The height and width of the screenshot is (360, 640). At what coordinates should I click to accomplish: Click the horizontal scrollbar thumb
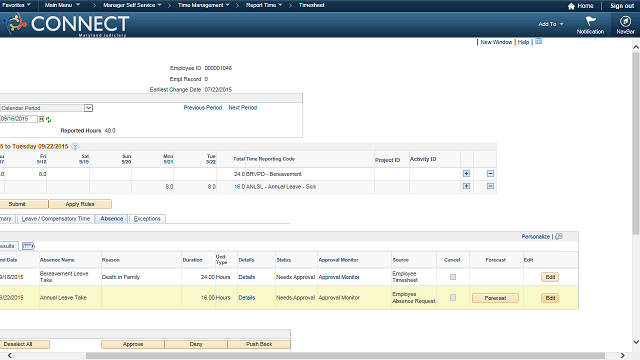click(345, 356)
